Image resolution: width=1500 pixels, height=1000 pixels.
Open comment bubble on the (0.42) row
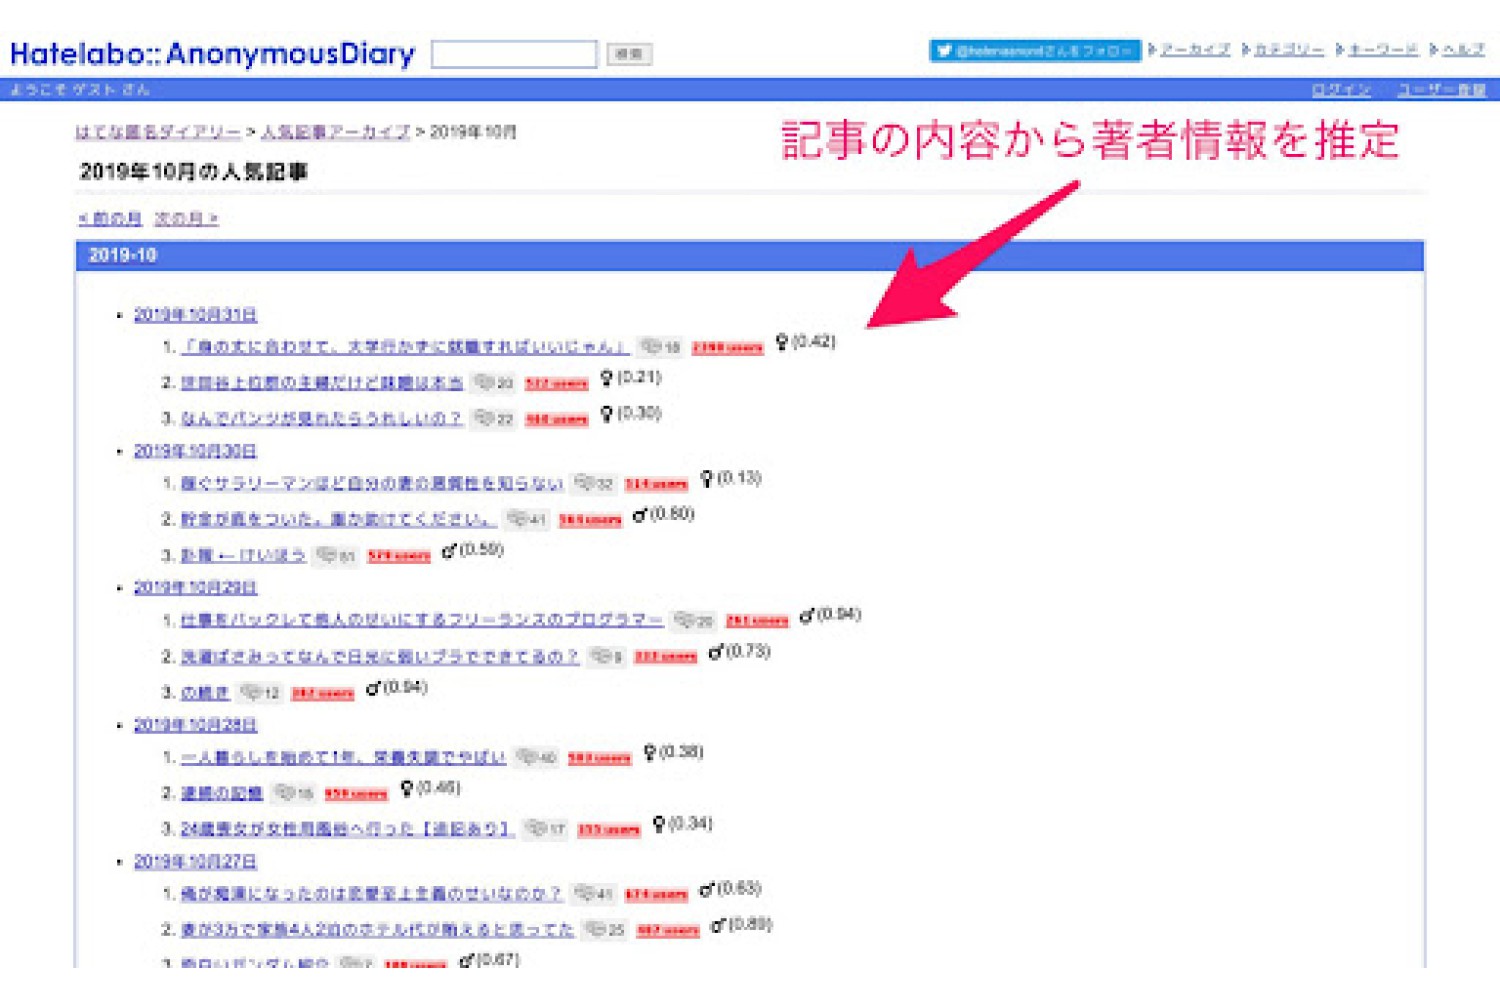coord(661,347)
